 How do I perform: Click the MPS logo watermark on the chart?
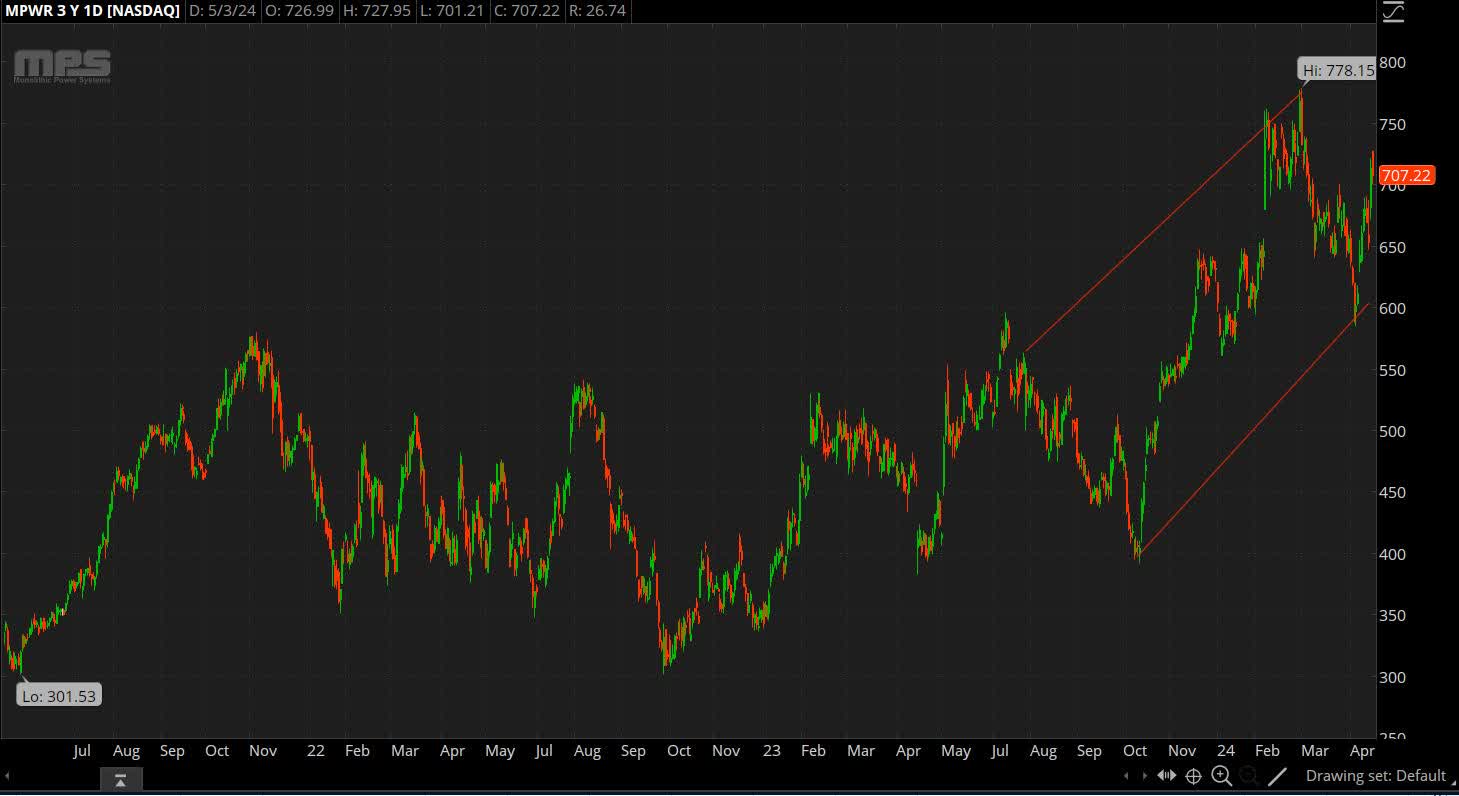coord(62,67)
